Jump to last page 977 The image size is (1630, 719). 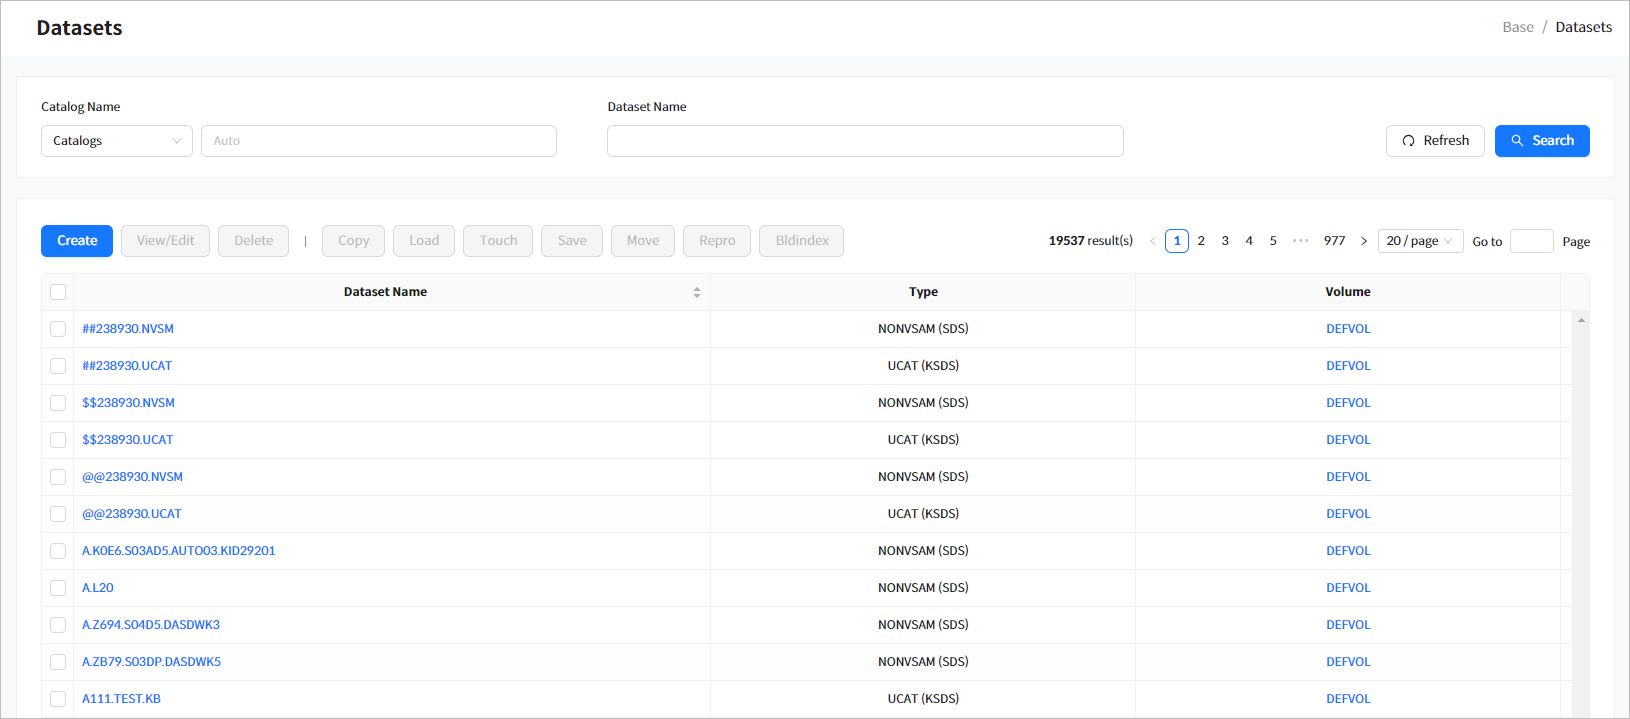(1334, 241)
